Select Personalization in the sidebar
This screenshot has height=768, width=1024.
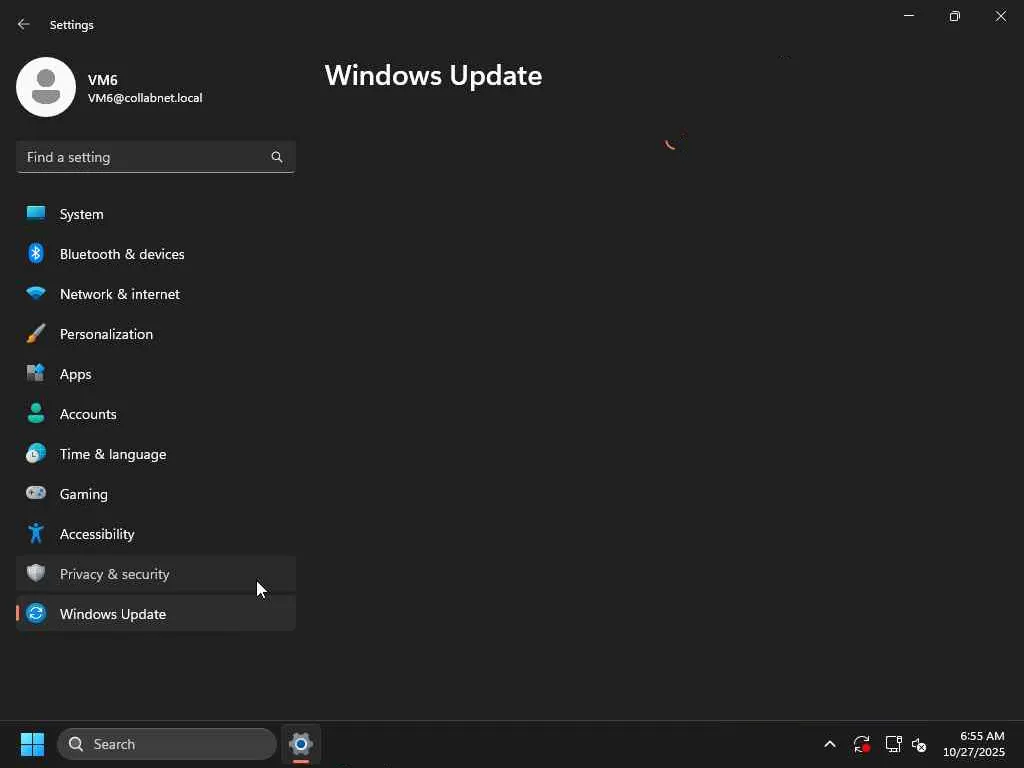point(156,334)
